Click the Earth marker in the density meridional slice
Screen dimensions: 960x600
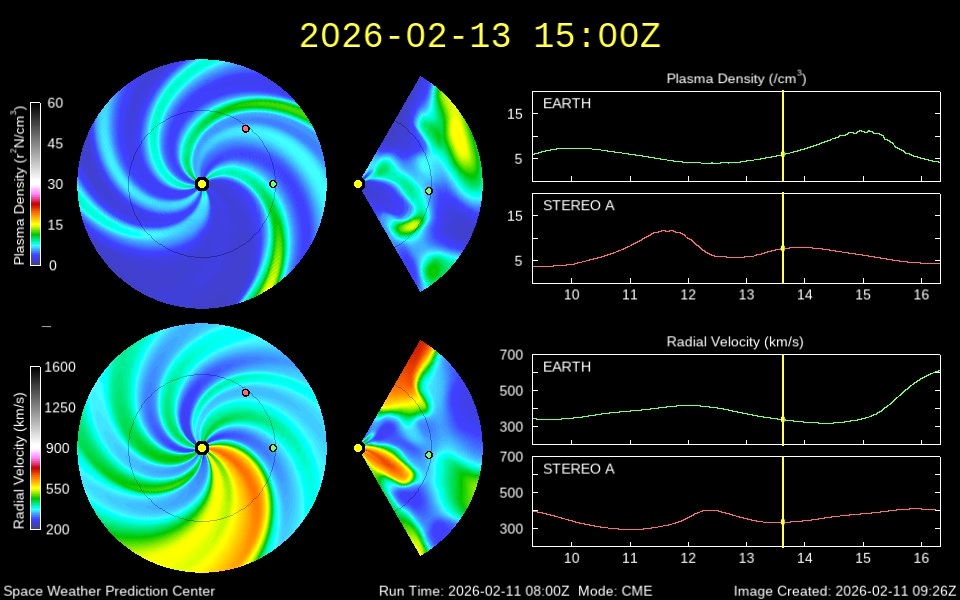429,191
